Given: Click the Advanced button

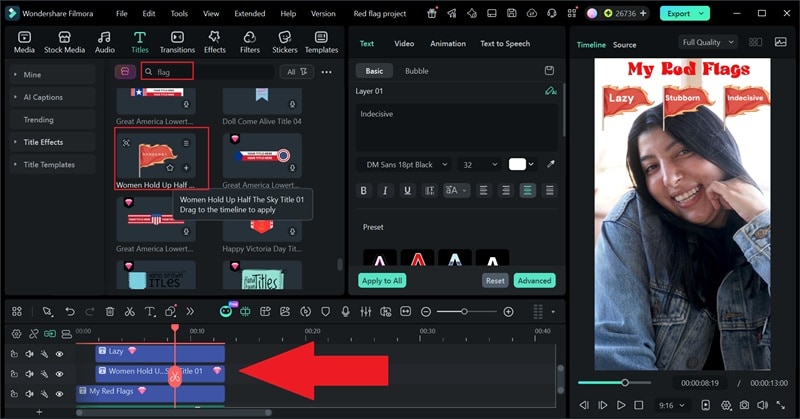Looking at the screenshot, I should (x=534, y=281).
